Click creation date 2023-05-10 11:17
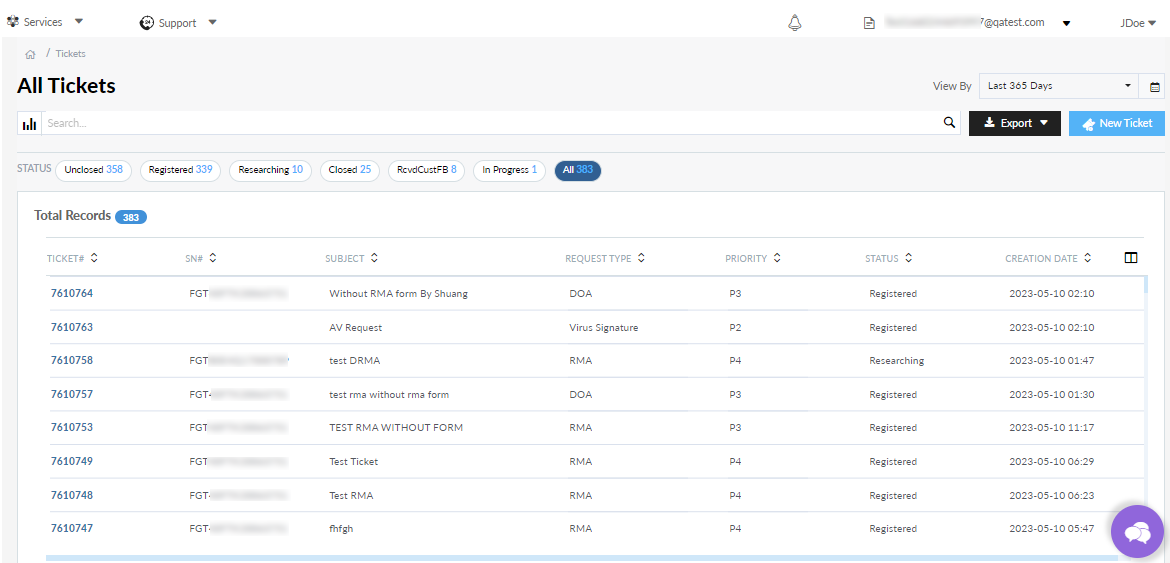The height and width of the screenshot is (563, 1170). (1051, 428)
